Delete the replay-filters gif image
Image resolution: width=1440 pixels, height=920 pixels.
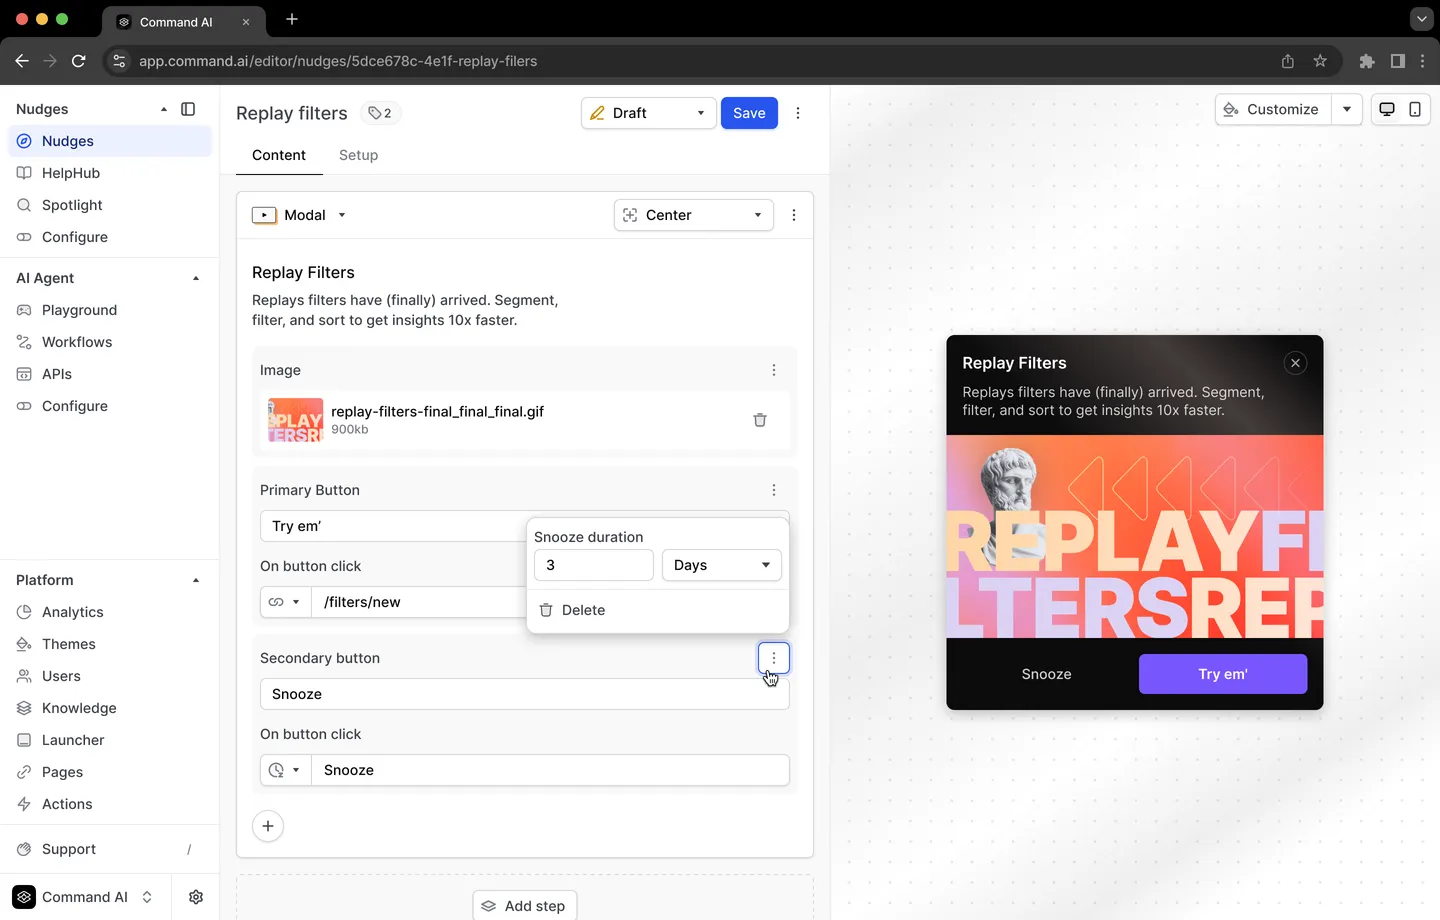760,420
